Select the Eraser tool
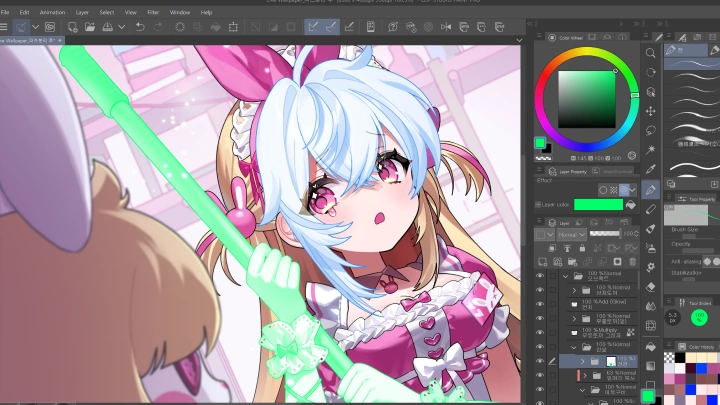This screenshot has height=405, width=720. click(650, 287)
